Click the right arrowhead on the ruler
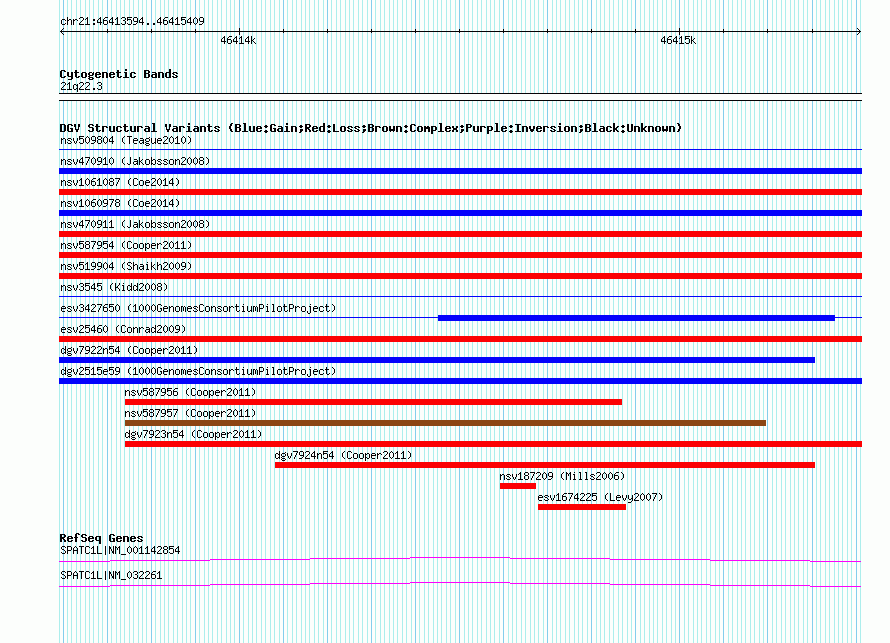The height and width of the screenshot is (643, 890). (859, 32)
